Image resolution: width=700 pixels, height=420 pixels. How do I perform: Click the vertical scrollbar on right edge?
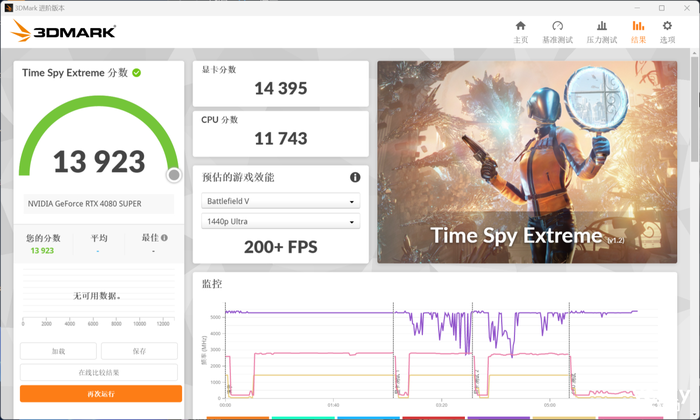click(x=695, y=107)
